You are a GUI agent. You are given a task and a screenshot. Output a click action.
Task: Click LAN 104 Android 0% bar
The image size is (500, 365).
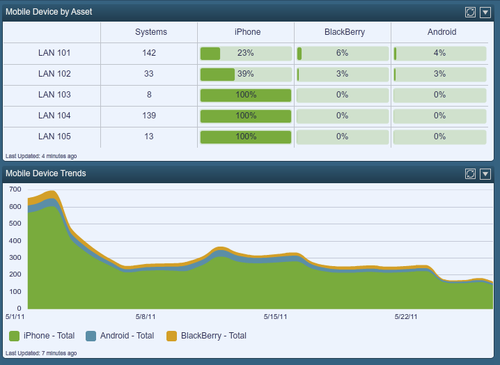(440, 116)
